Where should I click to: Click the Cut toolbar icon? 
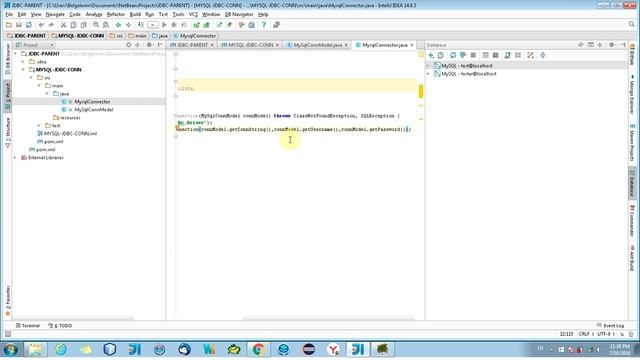pos(63,25)
